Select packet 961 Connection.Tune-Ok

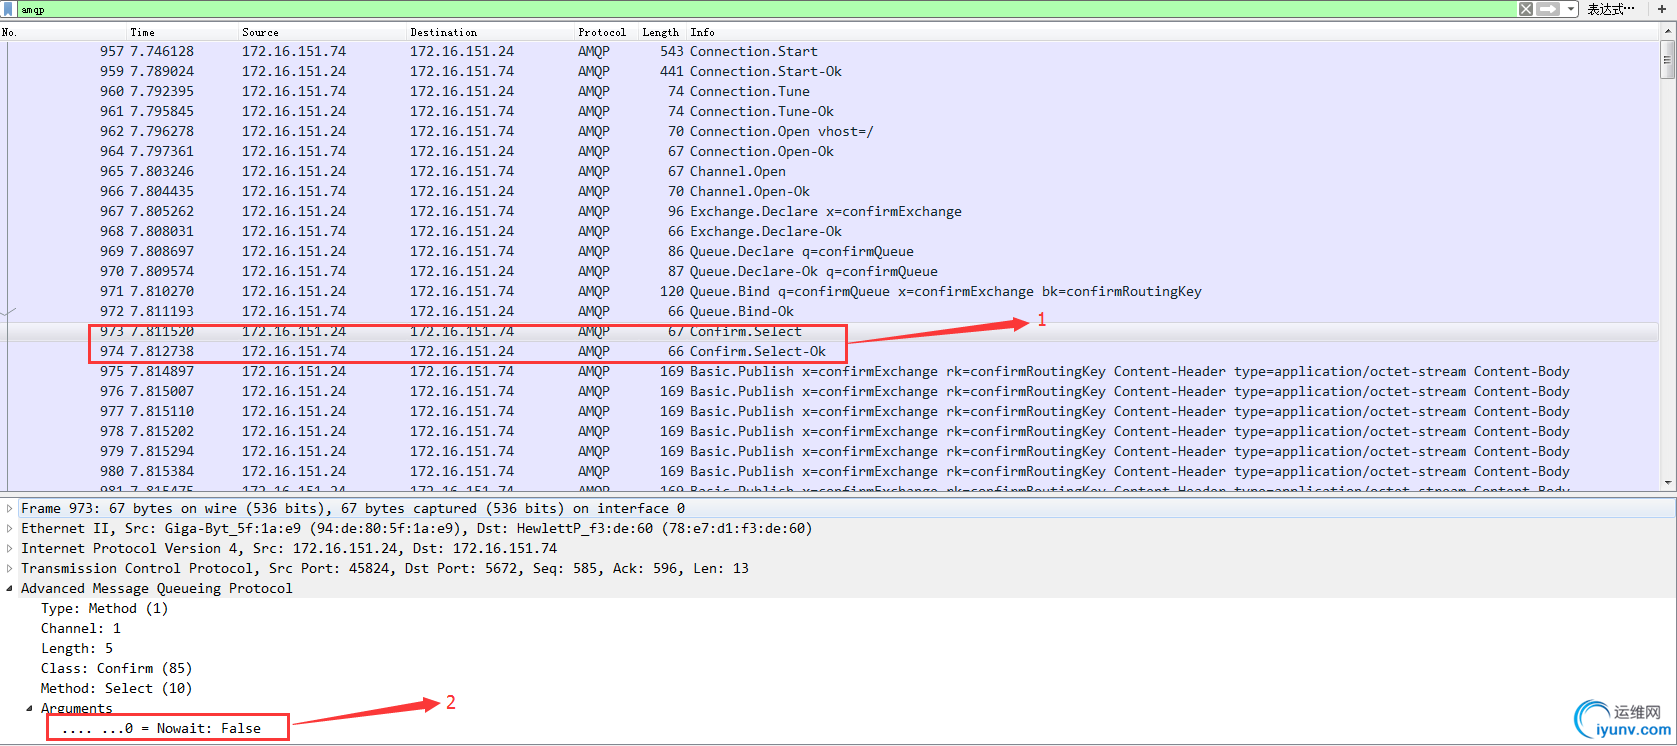[830, 111]
